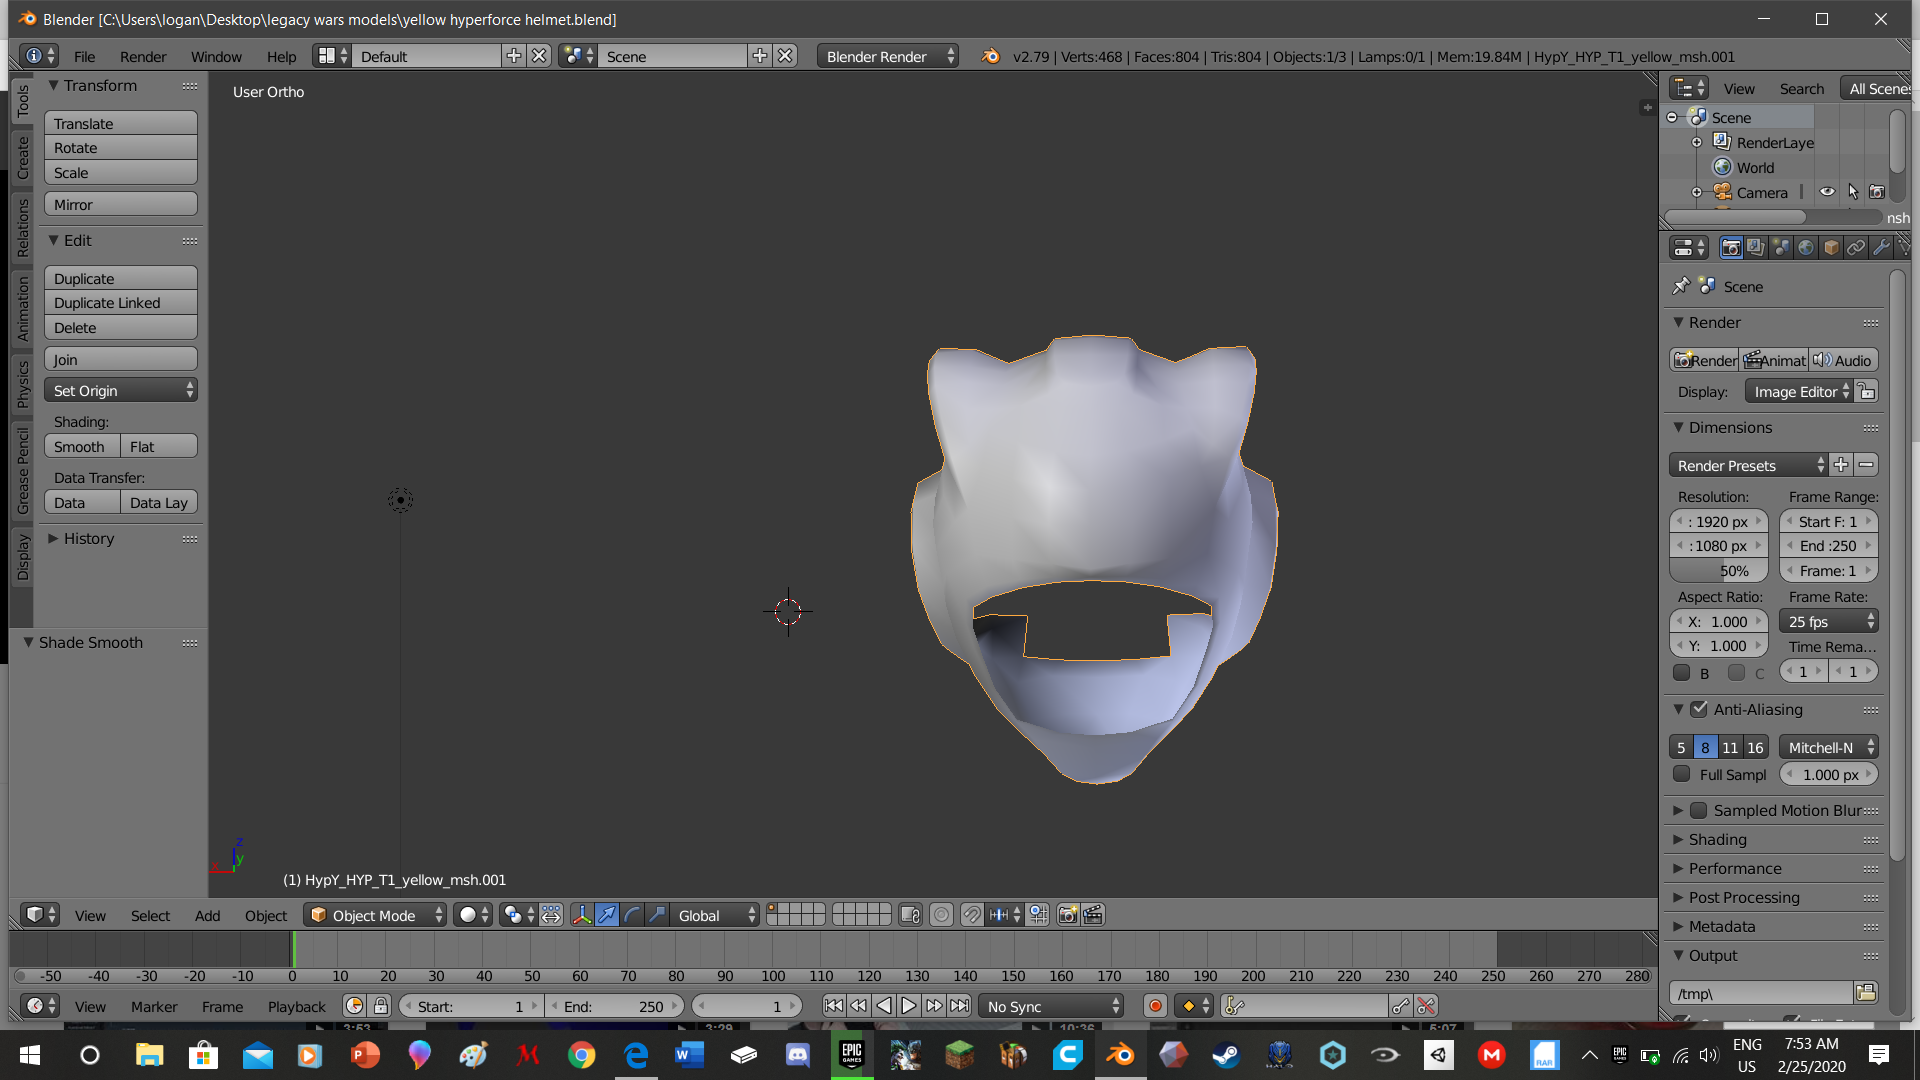Open the World properties tab icon
This screenshot has height=1080, width=1920.
[x=1806, y=248]
